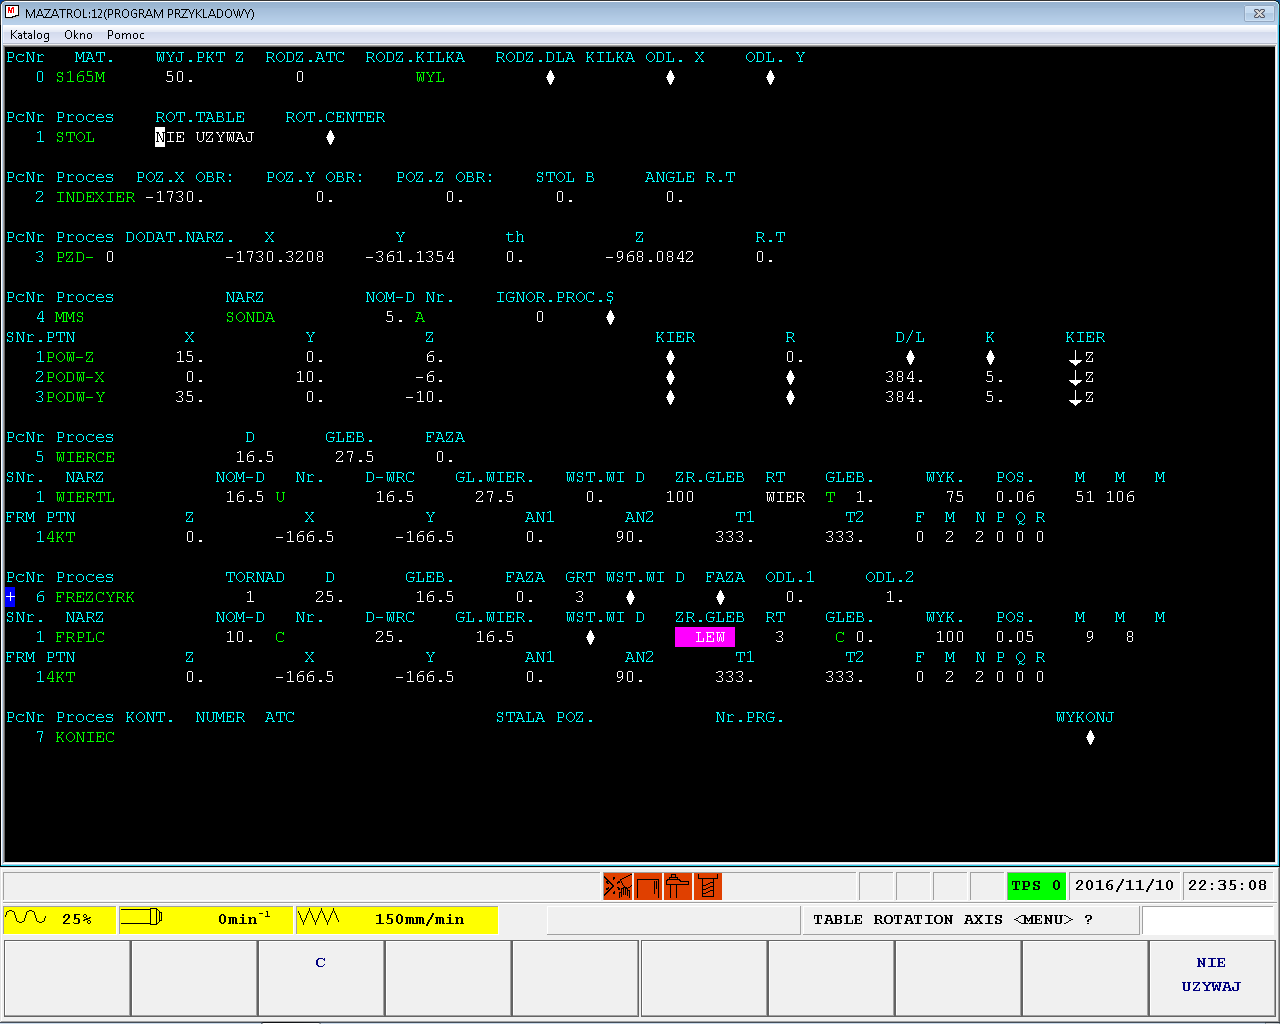This screenshot has height=1024, width=1280.
Task: Click the diamond under WYKONJ in the KONIEC line
Action: [1090, 737]
